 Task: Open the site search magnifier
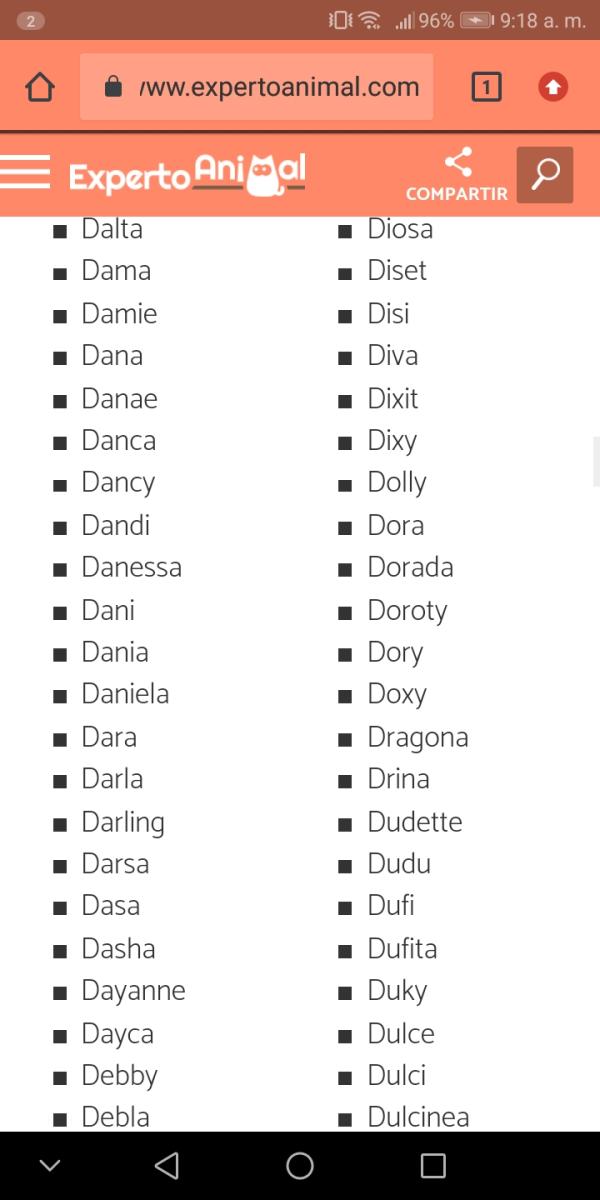tap(545, 174)
